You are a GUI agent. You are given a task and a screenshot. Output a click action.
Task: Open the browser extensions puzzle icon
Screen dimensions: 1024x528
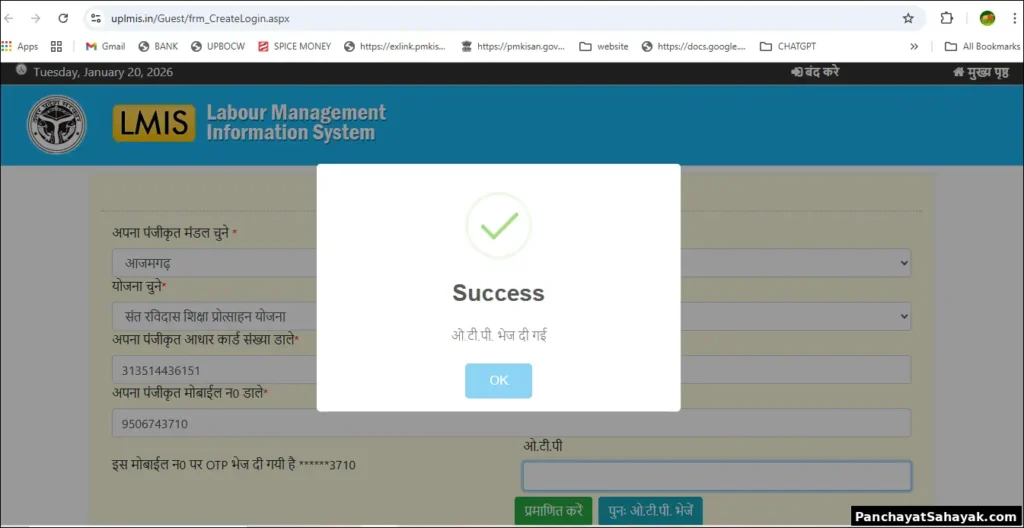click(947, 18)
